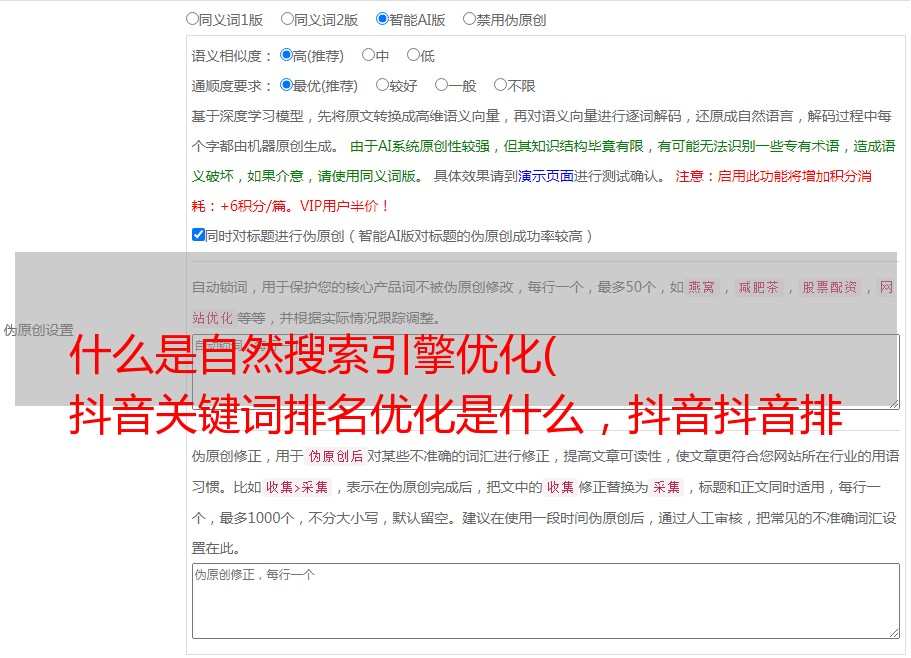Screen dimensions: 911x658
Task: Select the 同义词2版 radio option
Action: click(x=287, y=19)
